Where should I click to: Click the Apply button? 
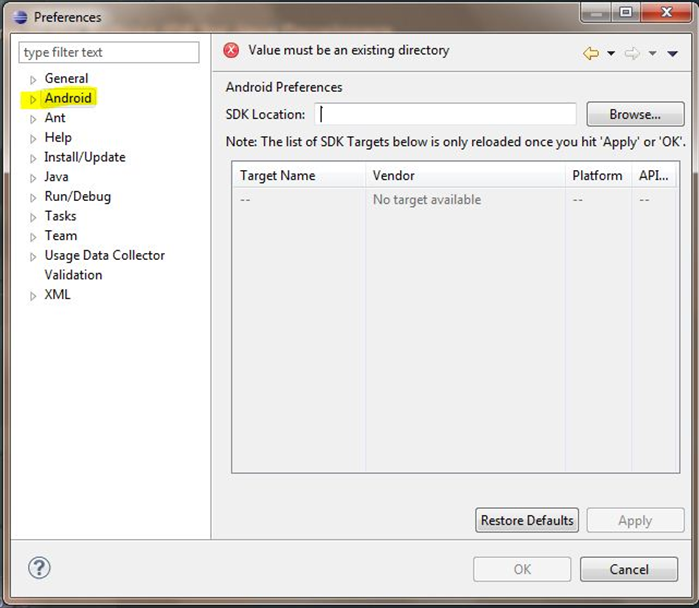pos(635,520)
